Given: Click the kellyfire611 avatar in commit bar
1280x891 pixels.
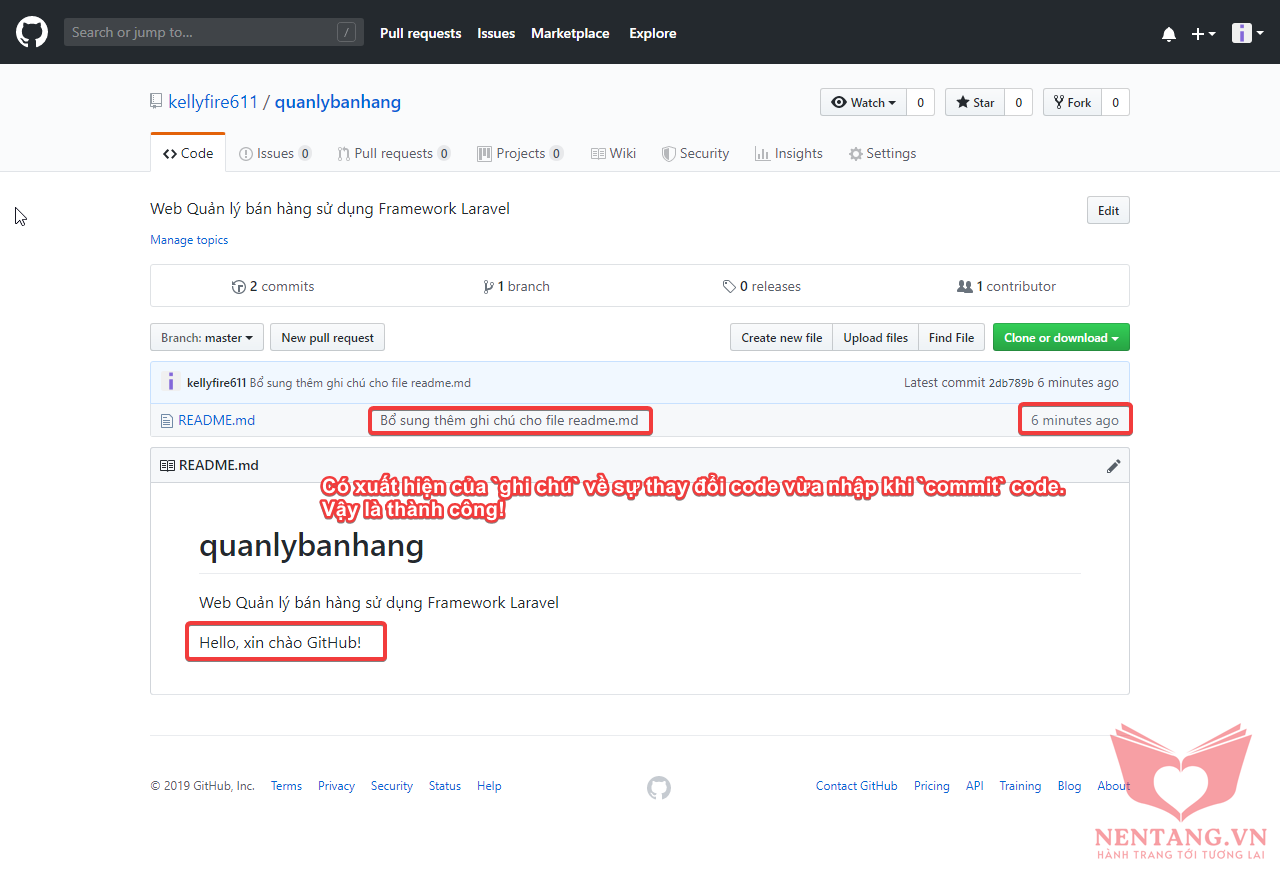Looking at the screenshot, I should point(170,382).
